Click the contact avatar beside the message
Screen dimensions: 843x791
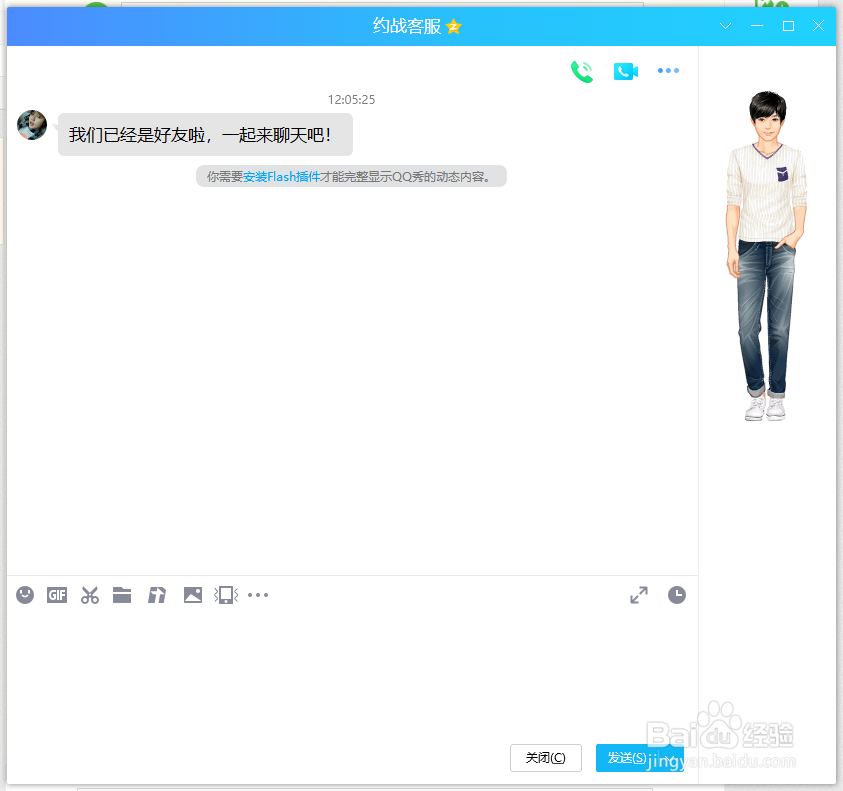[32, 125]
